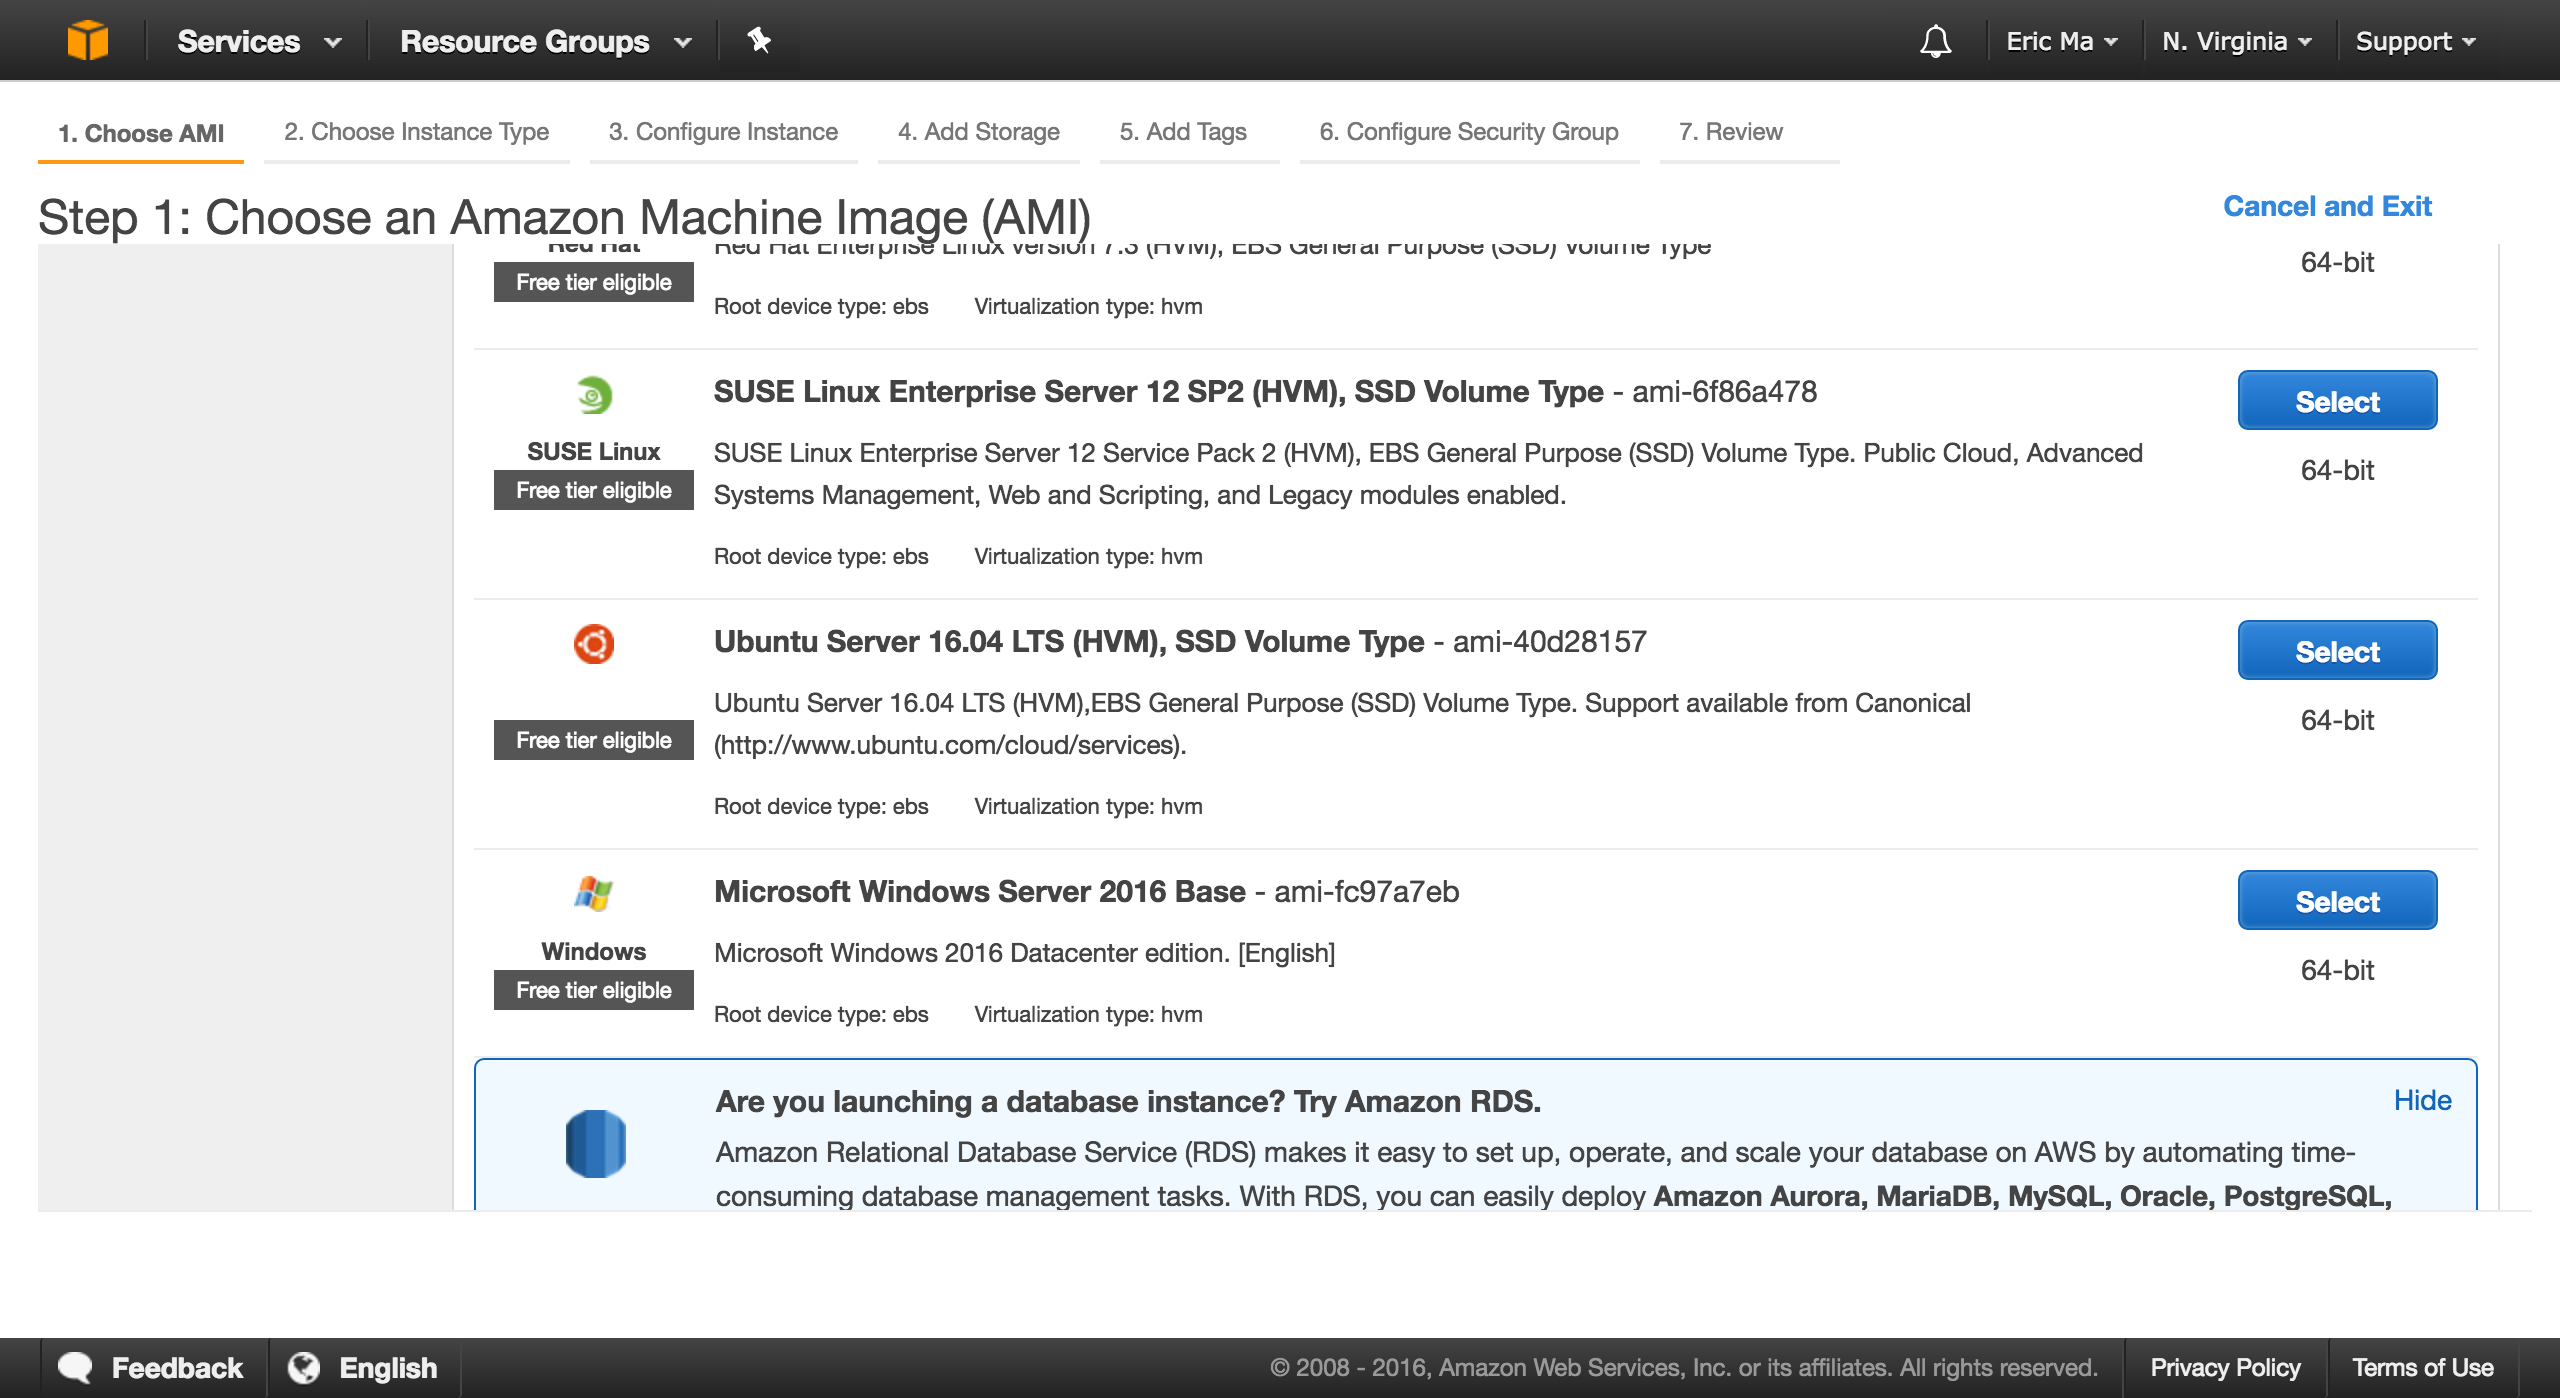Click the Feedback speech bubble icon
The width and height of the screenshot is (2560, 1398).
point(75,1367)
